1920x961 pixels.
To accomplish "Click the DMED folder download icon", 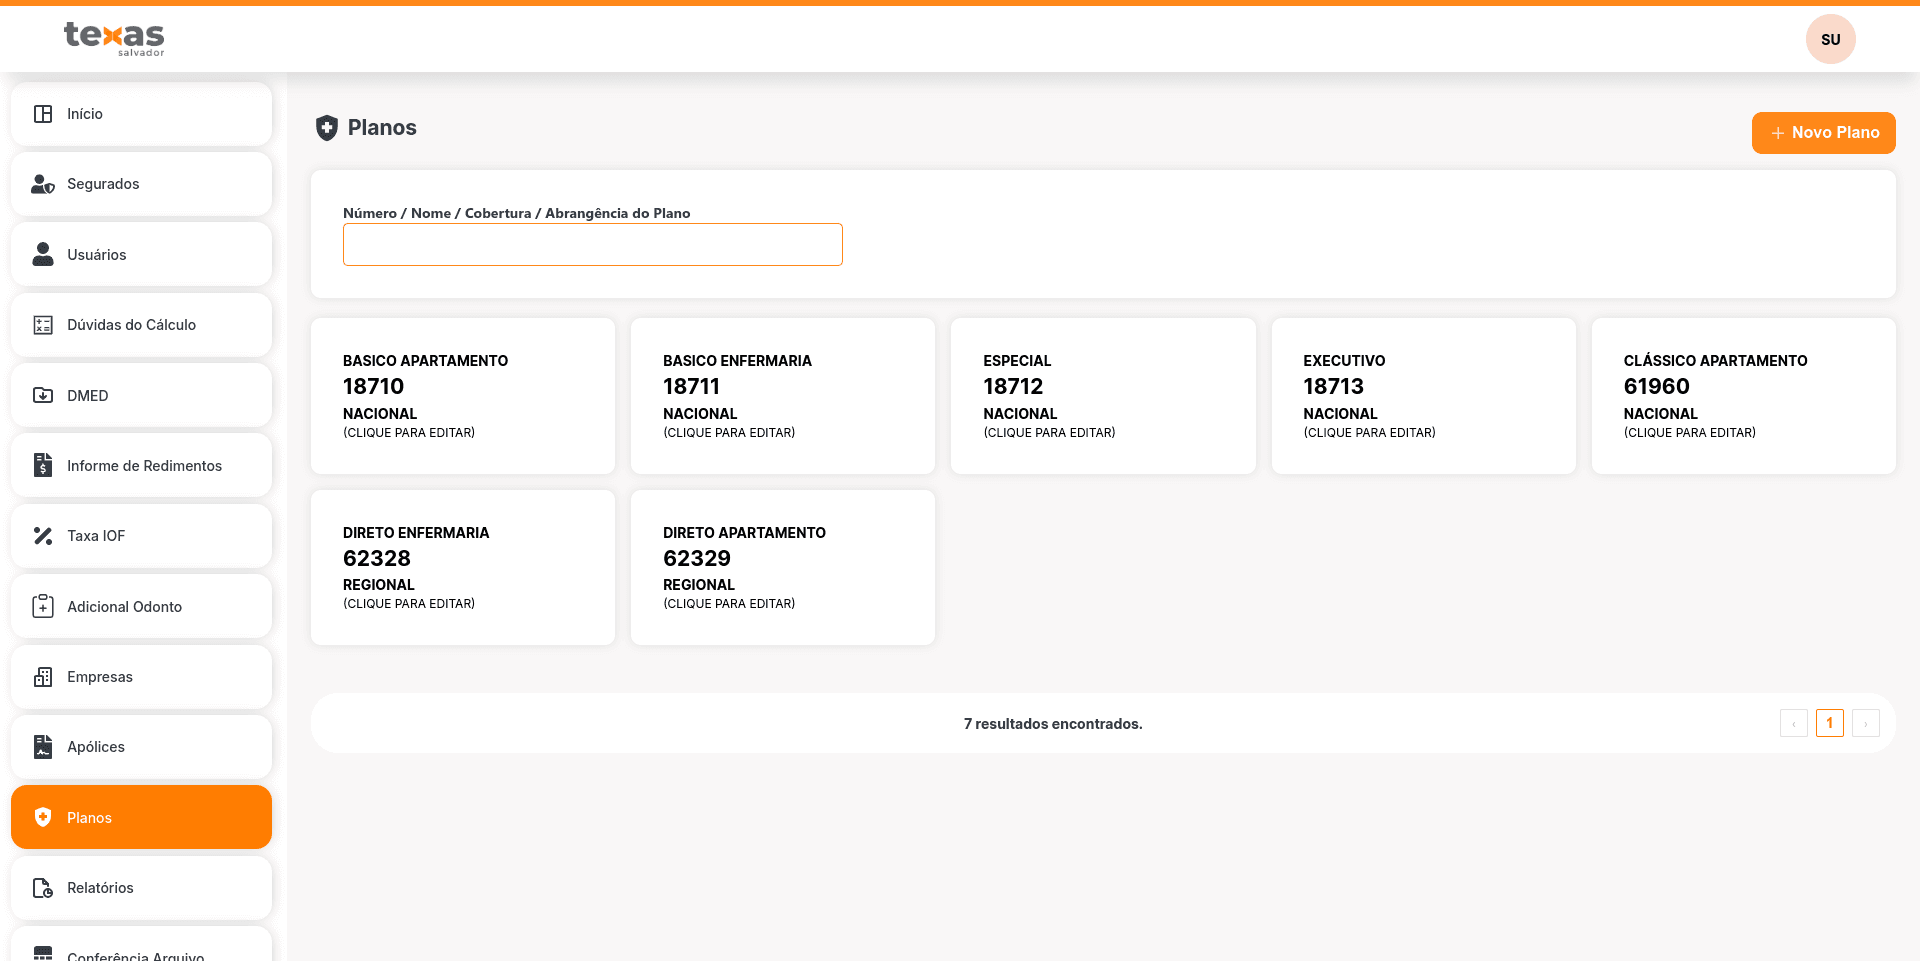I will [x=43, y=396].
